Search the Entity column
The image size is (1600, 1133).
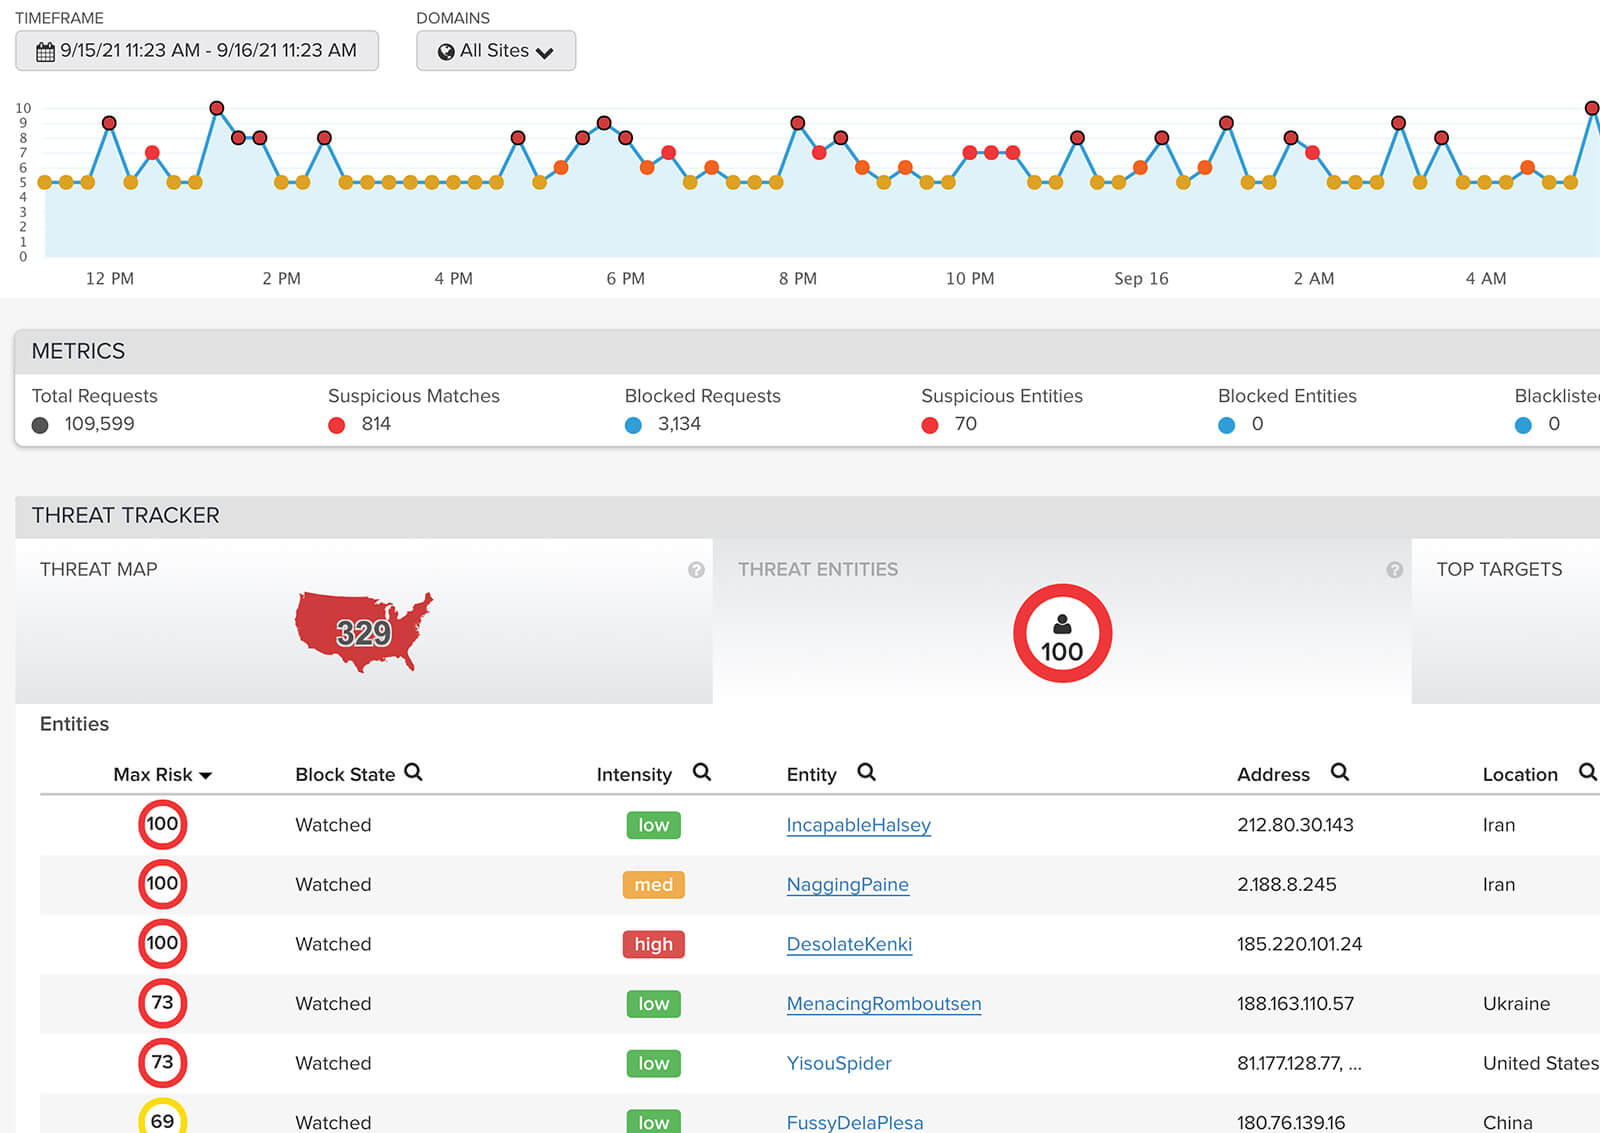coord(867,772)
